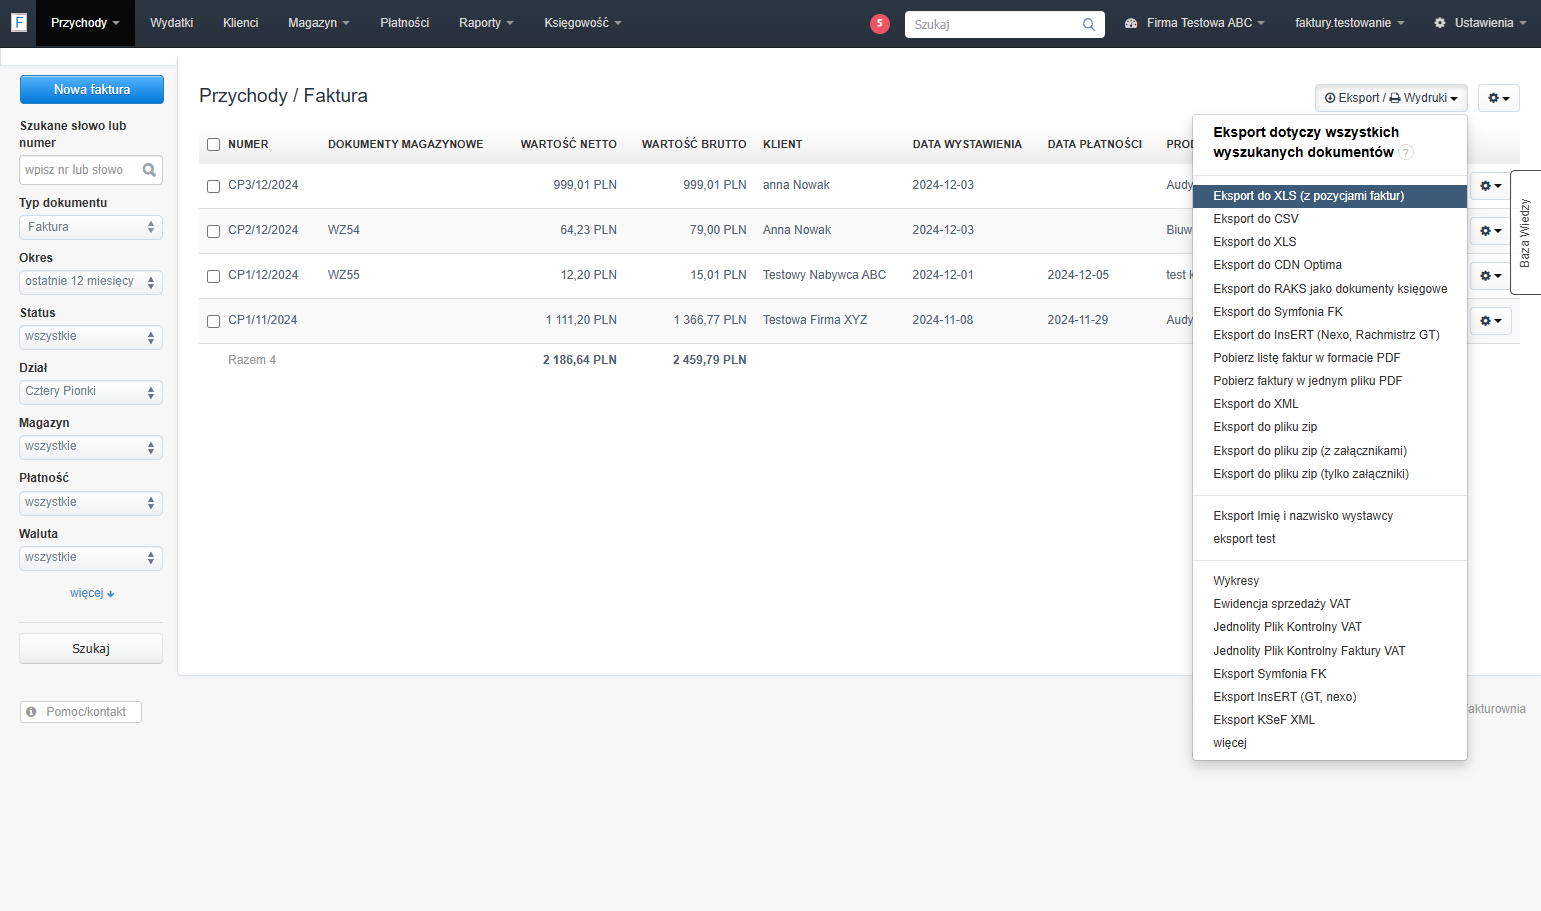The width and height of the screenshot is (1541, 911).
Task: Open the Magazyn filter dropdown
Action: [91, 447]
